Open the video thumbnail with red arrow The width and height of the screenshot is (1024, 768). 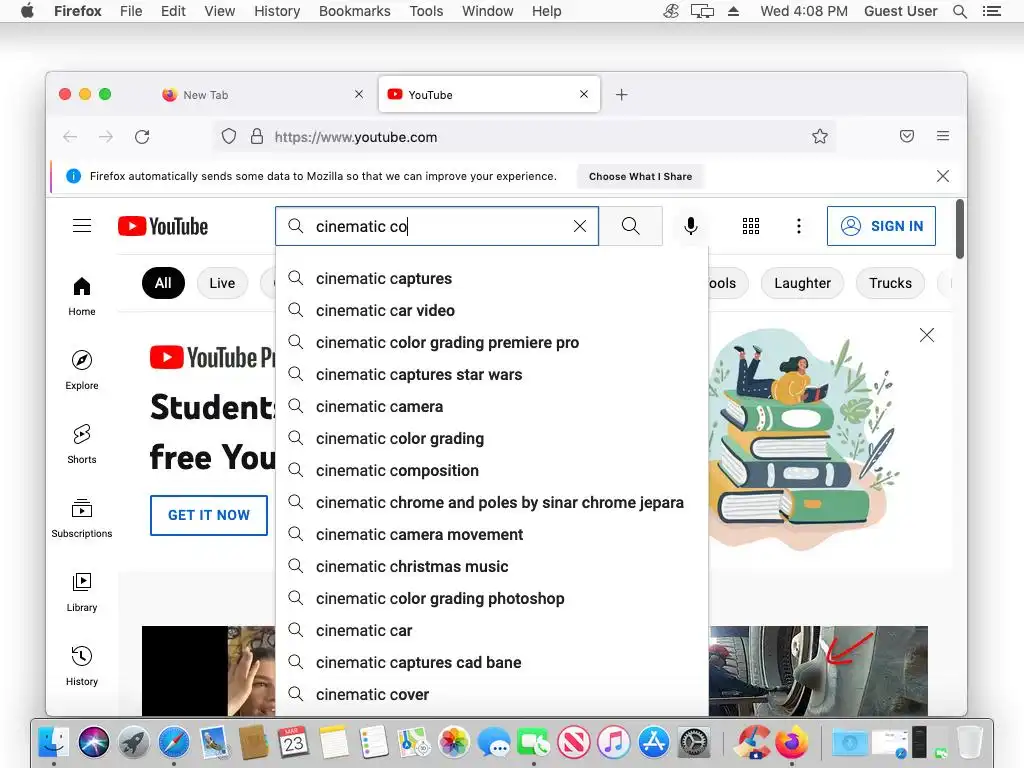point(818,671)
